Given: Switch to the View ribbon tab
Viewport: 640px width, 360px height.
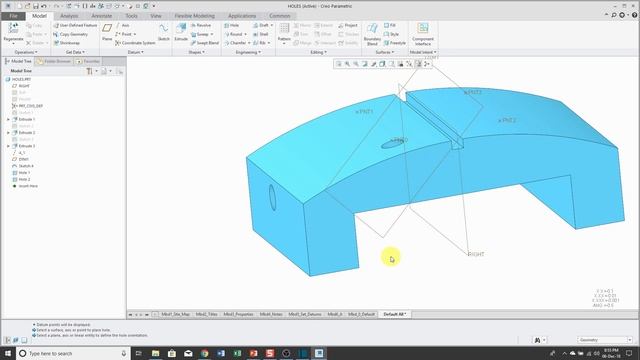Looking at the screenshot, I should 156,16.
